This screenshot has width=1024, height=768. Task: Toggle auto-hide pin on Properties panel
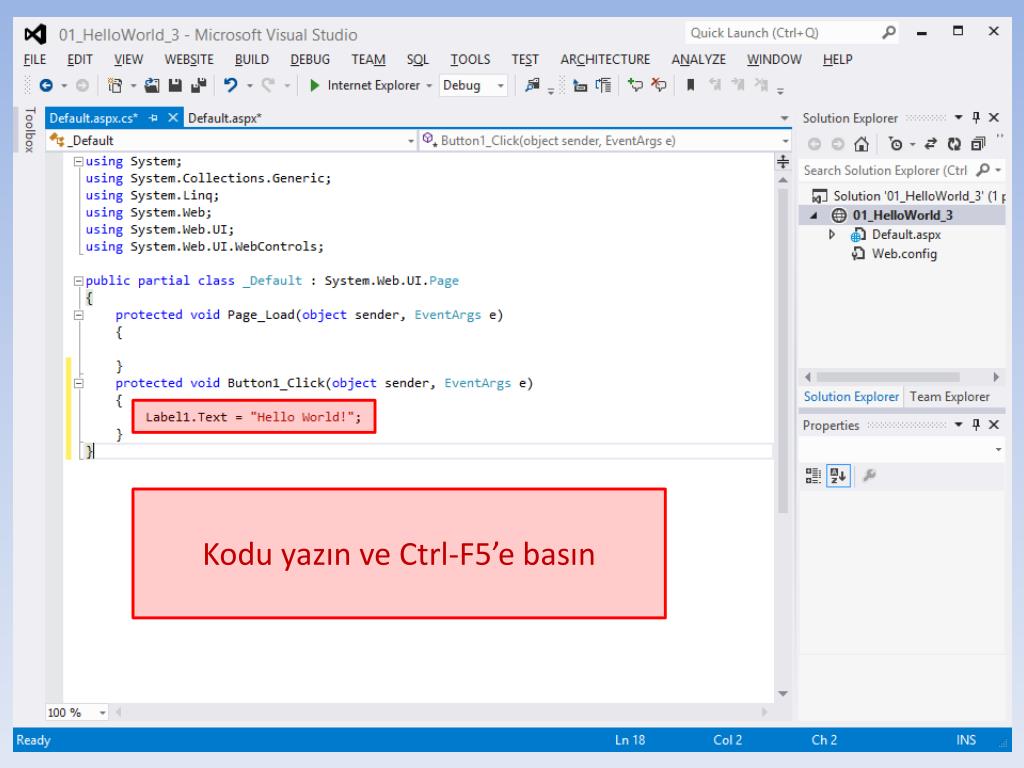976,424
